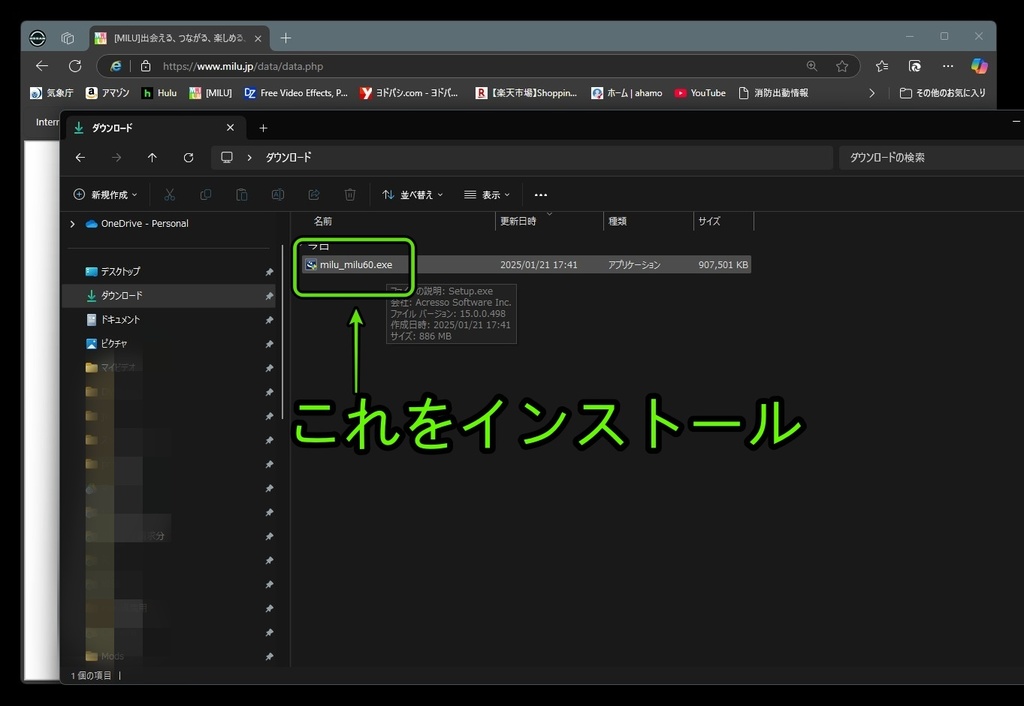Open the 表示 view dropdown
Screen dimensions: 1024x706
(487, 195)
